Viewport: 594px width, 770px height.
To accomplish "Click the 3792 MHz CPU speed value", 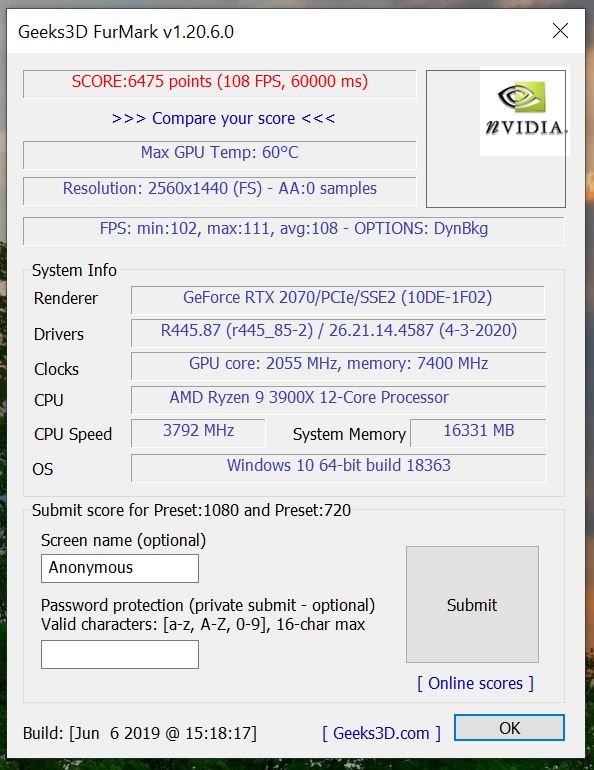I will (x=198, y=432).
